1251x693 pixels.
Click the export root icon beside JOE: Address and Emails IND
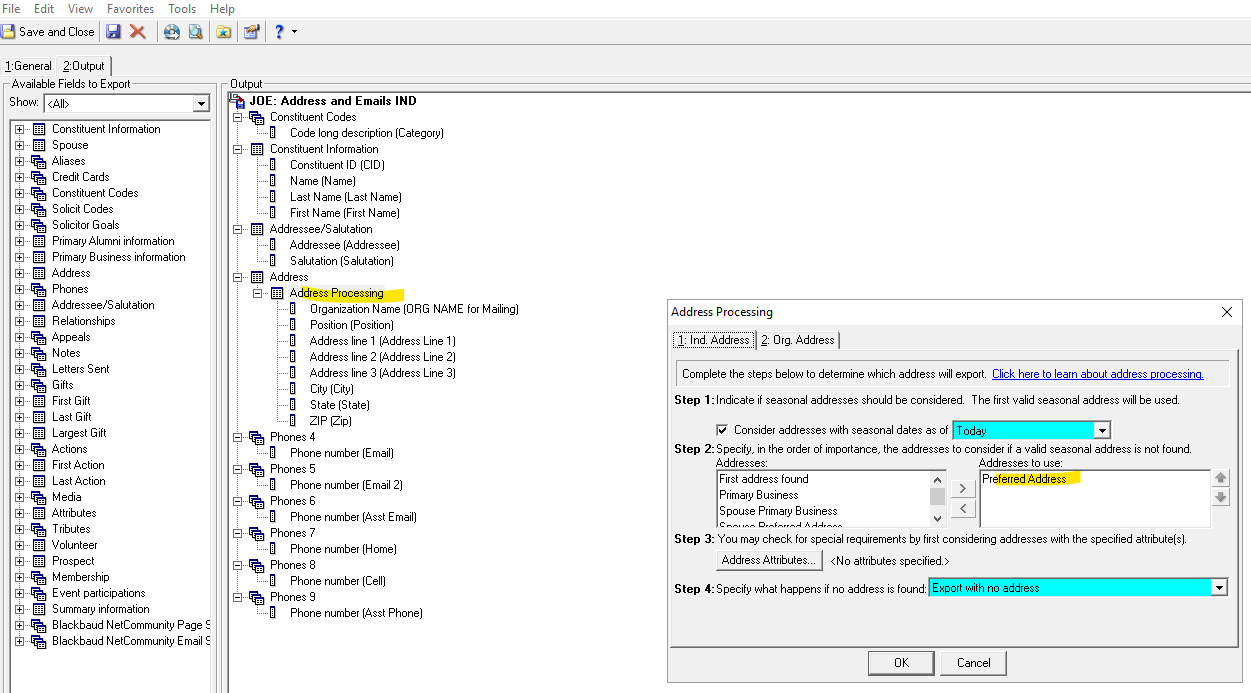point(237,101)
